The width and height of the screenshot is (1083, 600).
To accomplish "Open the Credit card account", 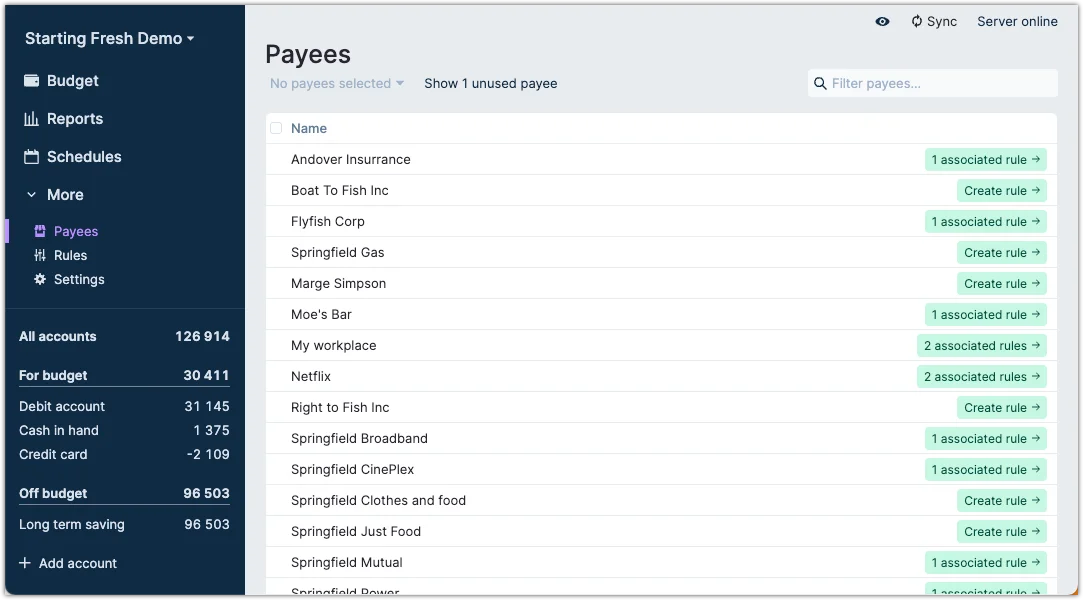I will [x=53, y=454].
